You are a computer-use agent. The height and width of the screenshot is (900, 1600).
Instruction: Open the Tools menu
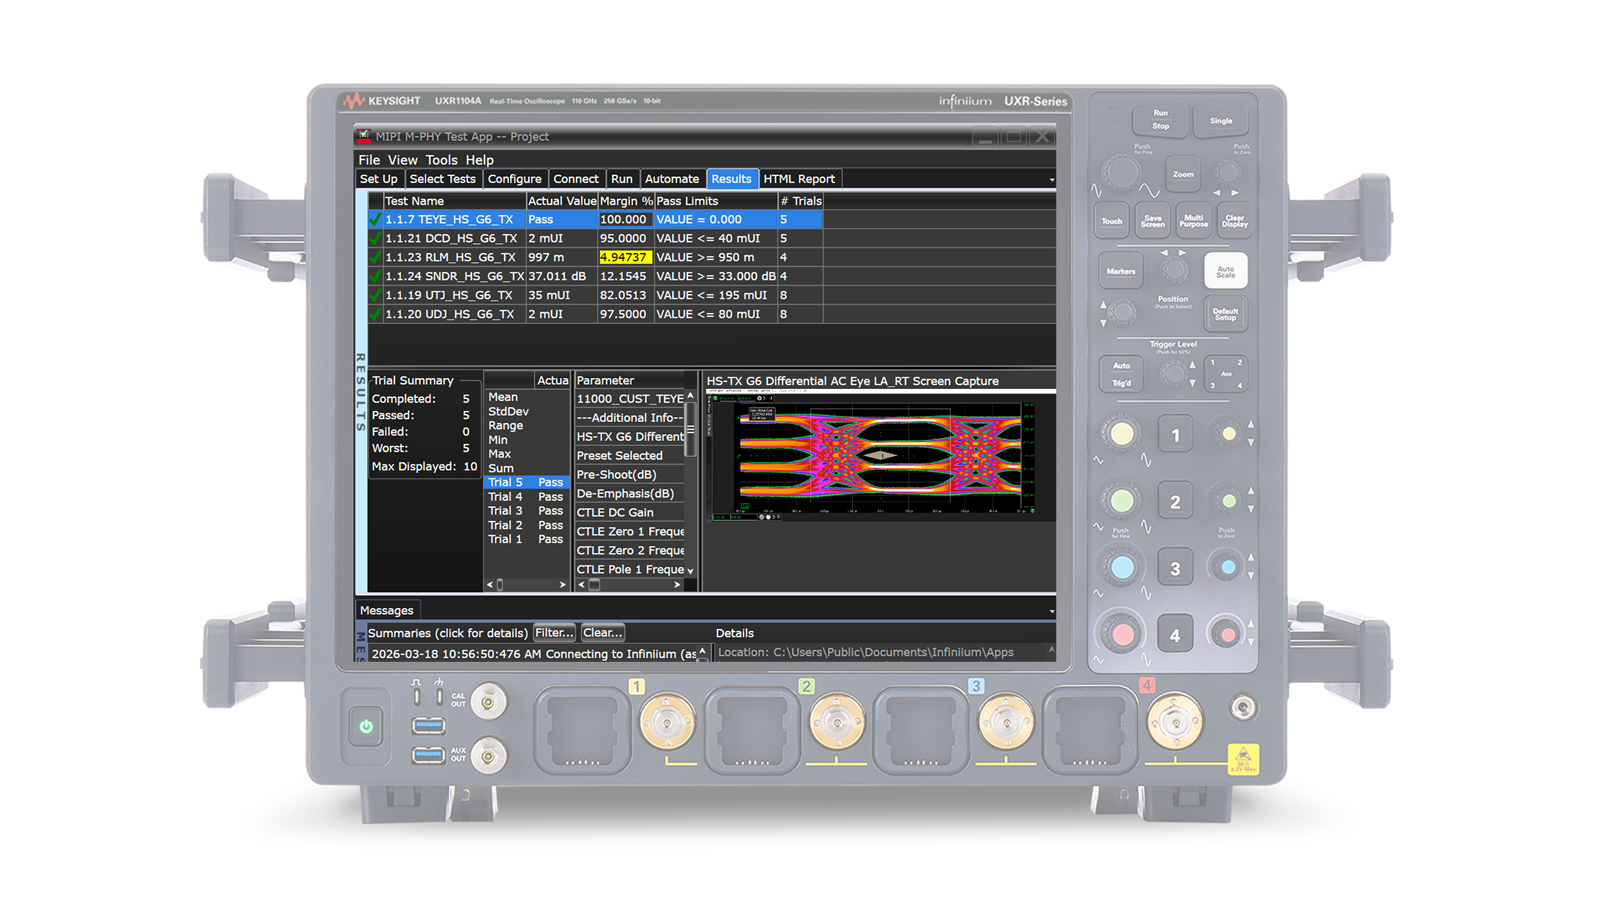[441, 160]
